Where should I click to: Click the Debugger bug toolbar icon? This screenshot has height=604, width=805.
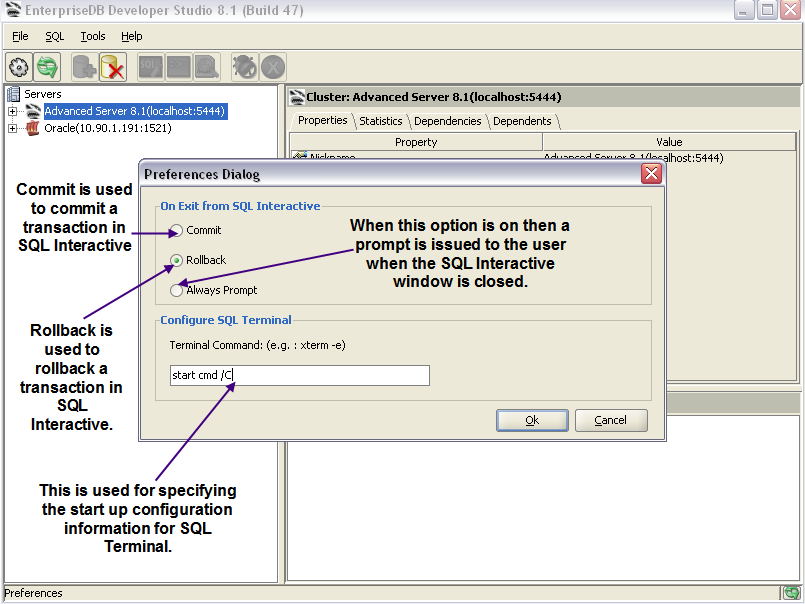[x=244, y=67]
